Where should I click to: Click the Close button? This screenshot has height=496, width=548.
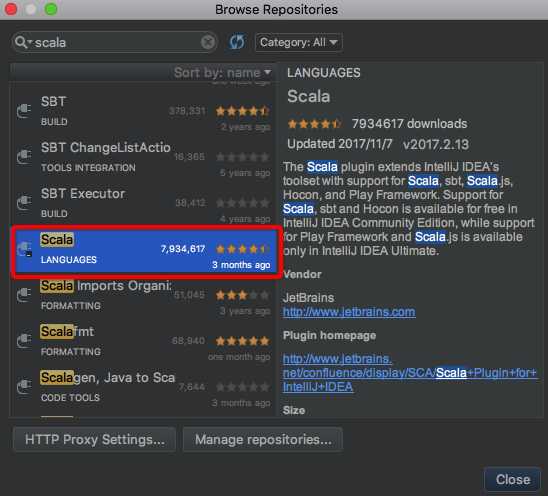513,480
